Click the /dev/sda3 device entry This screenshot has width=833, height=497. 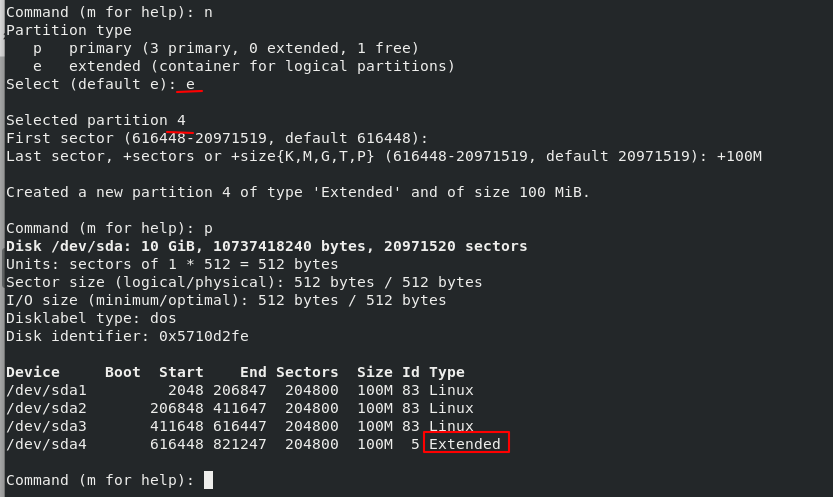46,426
